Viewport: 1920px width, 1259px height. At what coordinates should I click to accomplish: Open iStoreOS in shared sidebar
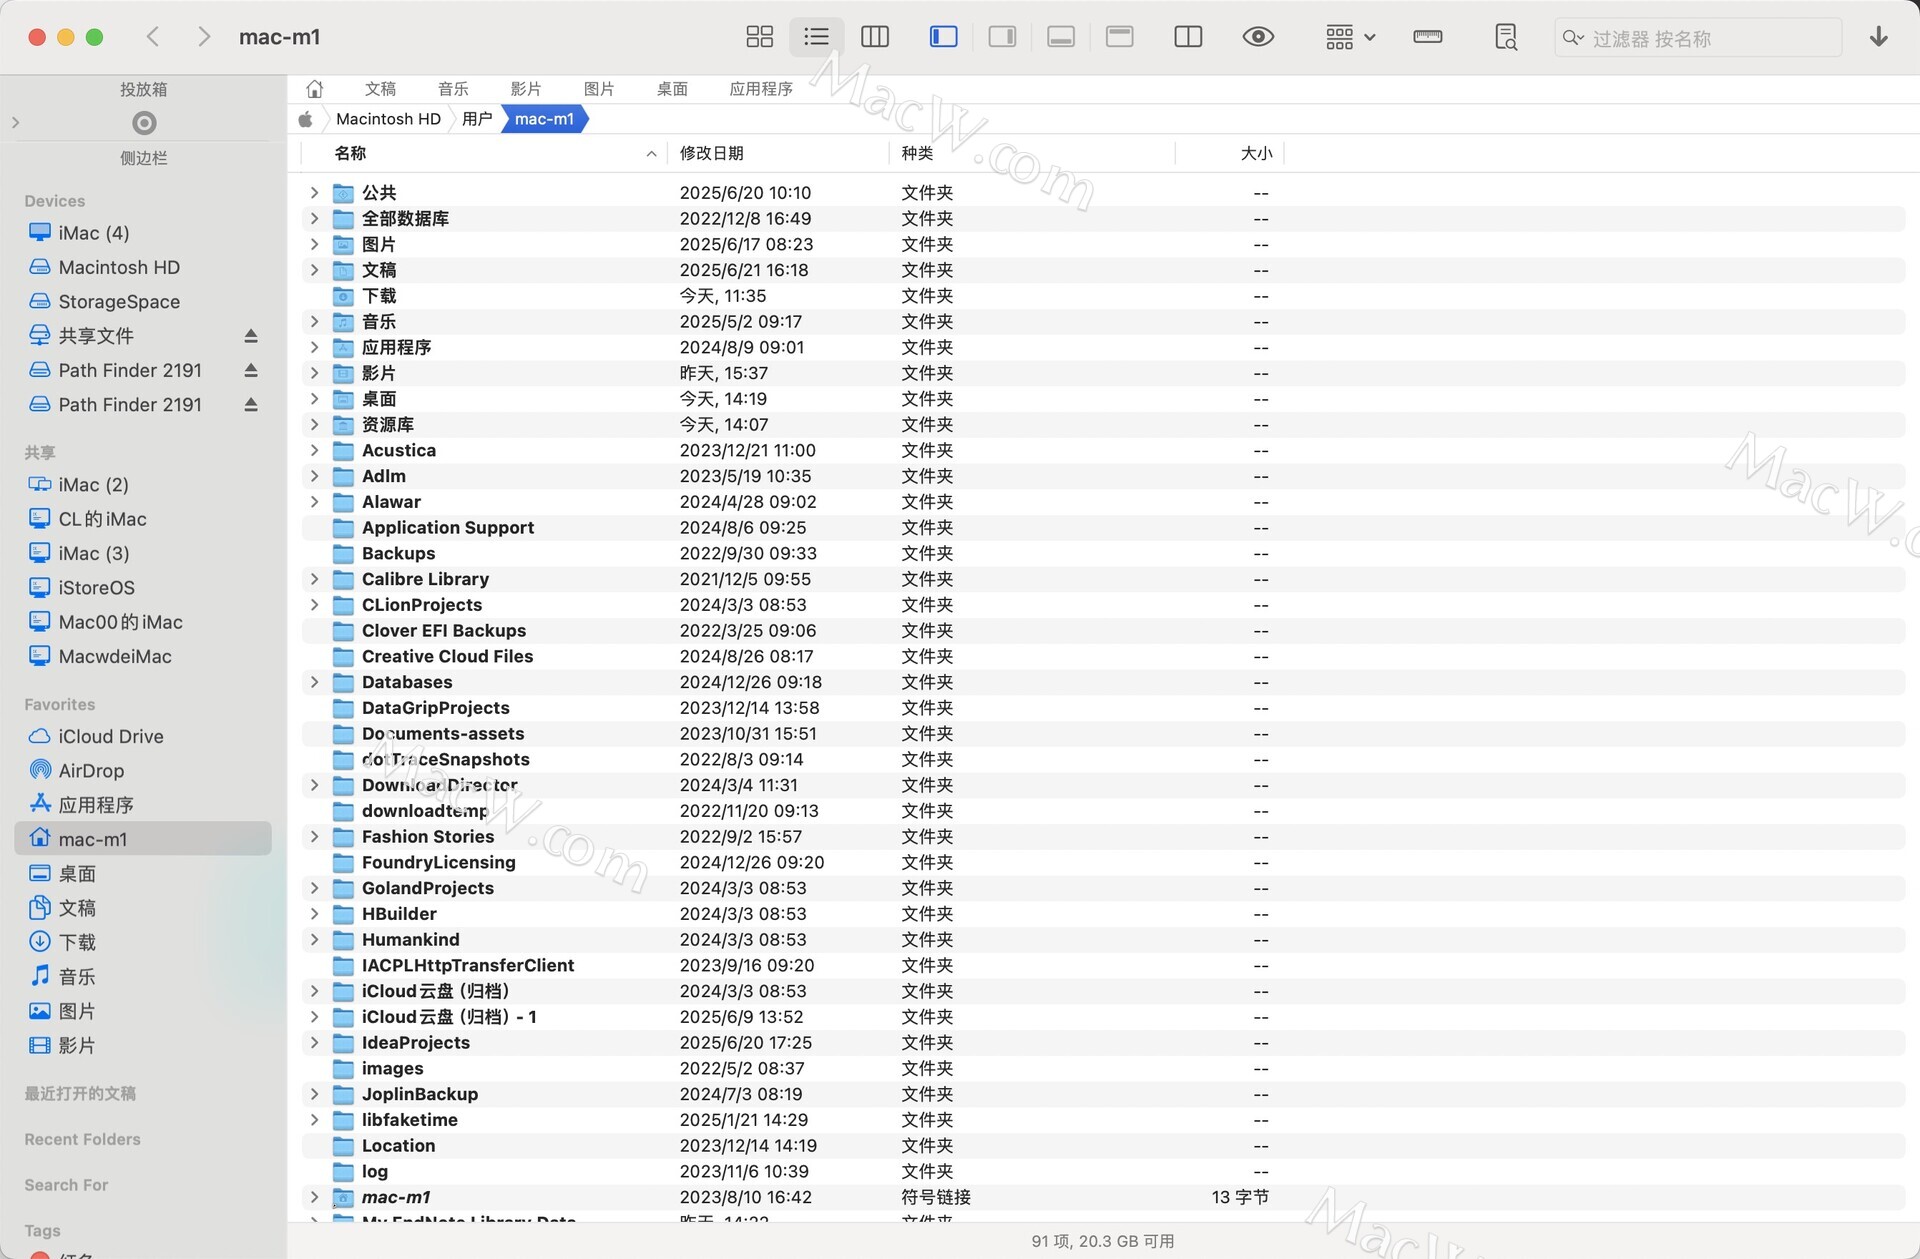pos(96,588)
